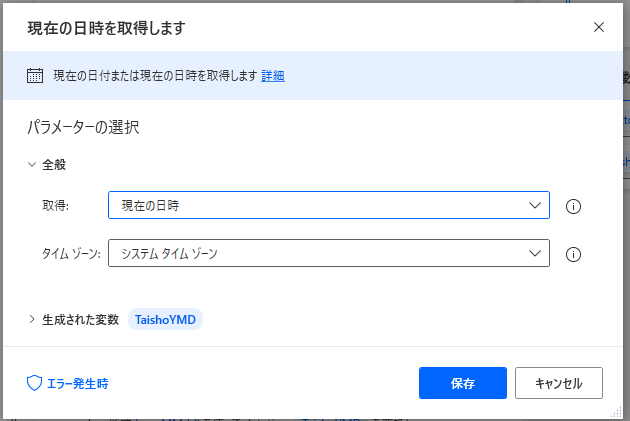This screenshot has height=421, width=630.
Task: Select the TaishoYMD variable chip
Action: click(166, 319)
